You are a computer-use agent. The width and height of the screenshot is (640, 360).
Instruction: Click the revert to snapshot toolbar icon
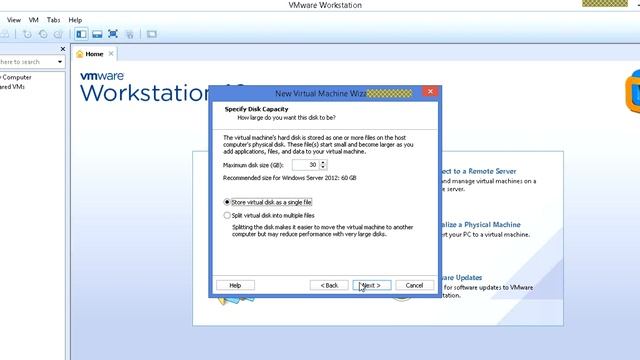coord(43,34)
